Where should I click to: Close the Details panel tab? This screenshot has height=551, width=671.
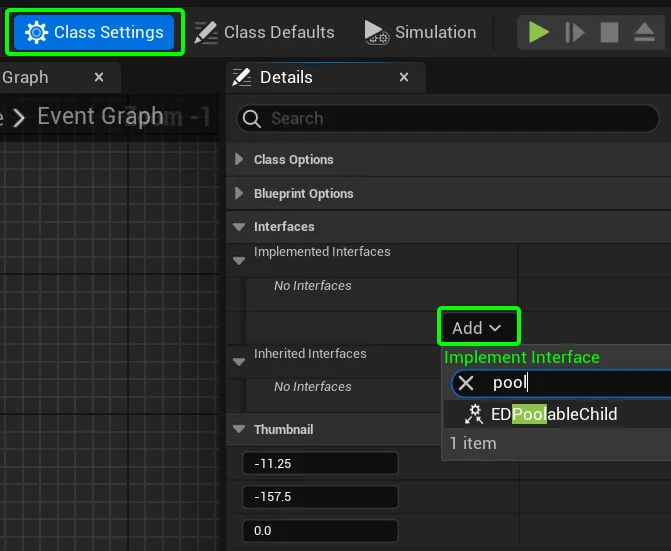click(x=404, y=77)
